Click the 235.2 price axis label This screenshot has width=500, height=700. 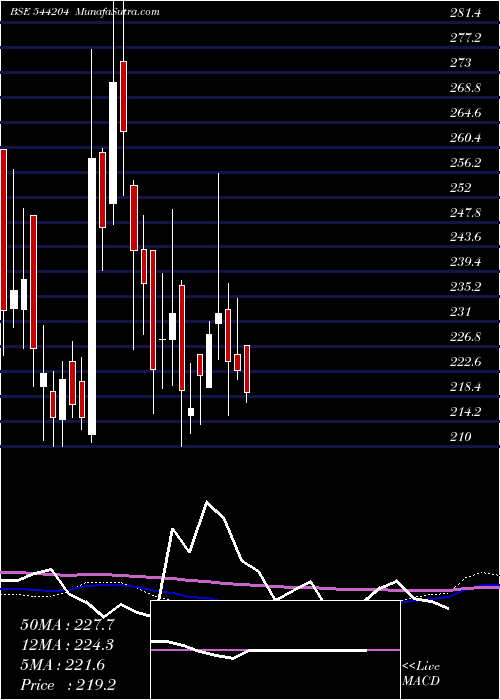click(465, 287)
